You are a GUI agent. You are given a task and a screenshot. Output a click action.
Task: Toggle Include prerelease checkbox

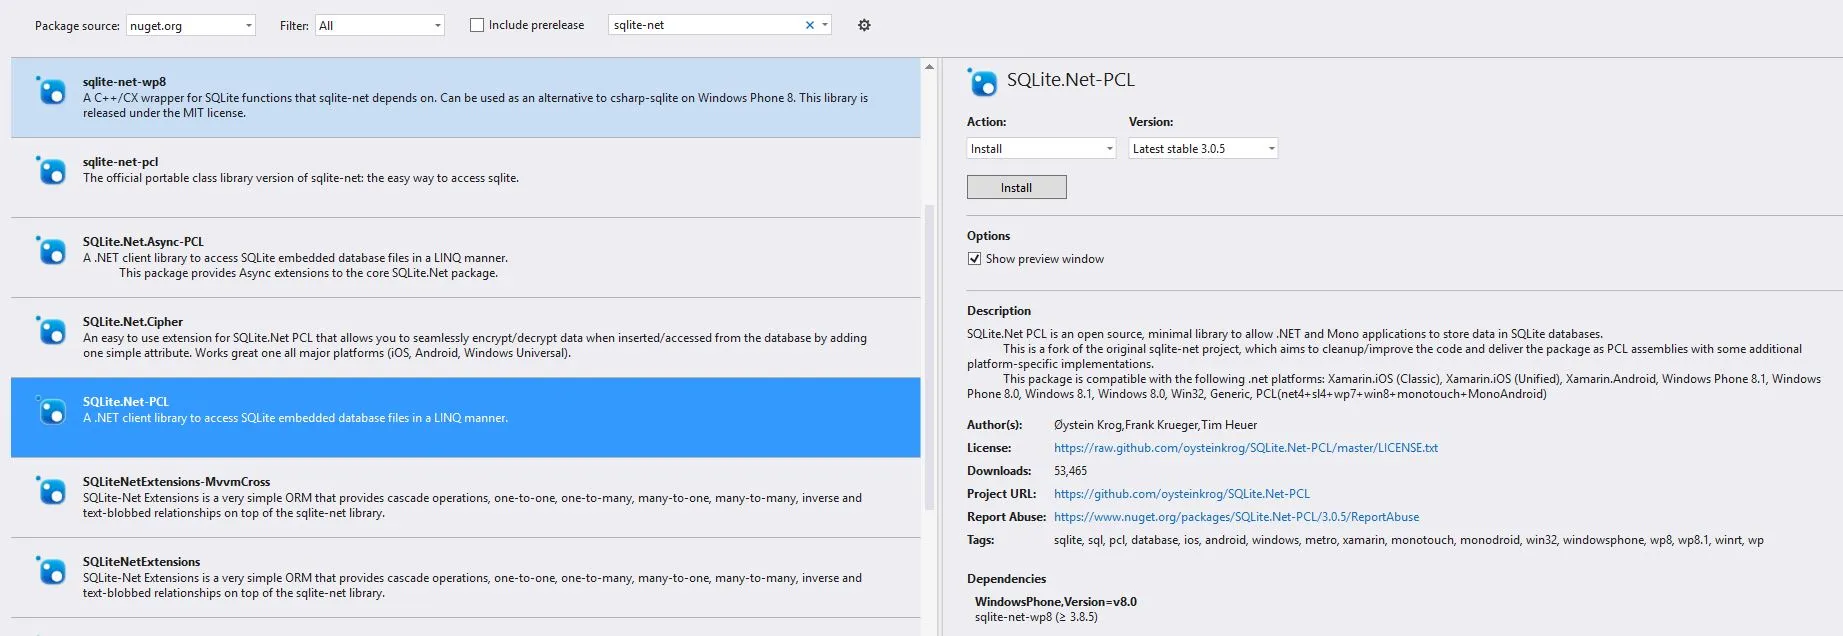tap(477, 25)
